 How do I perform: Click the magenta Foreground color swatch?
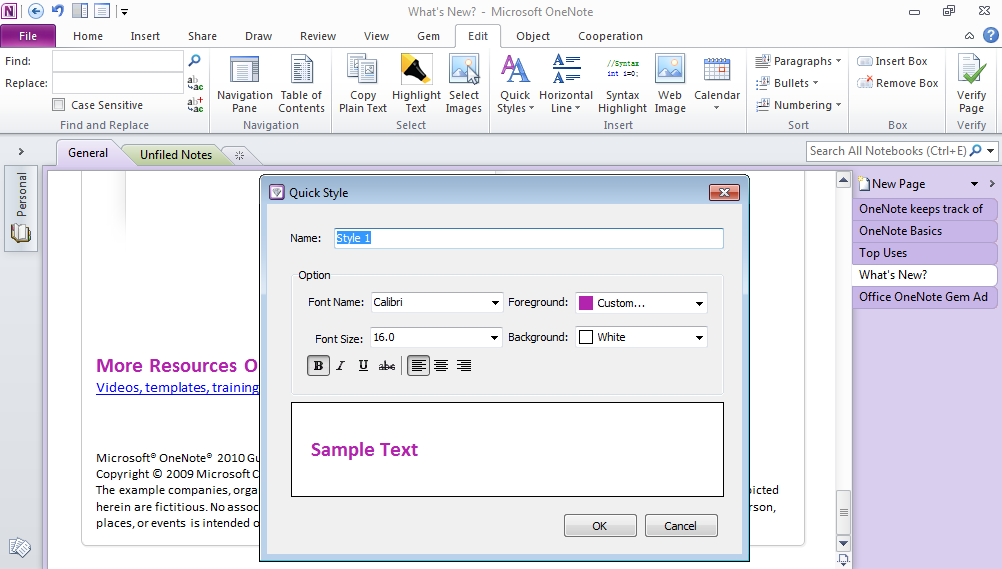point(586,303)
